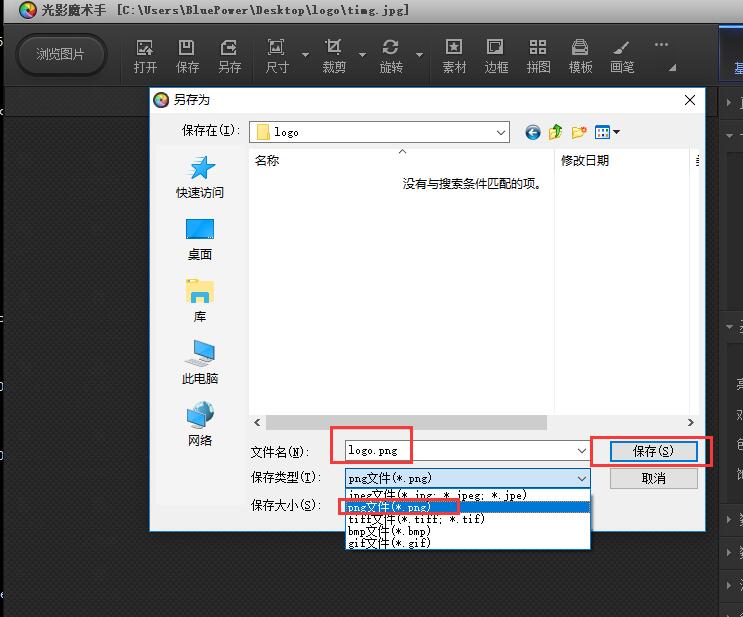Expand the 保存类型 file type combo box
The width and height of the screenshot is (743, 617).
pos(582,479)
